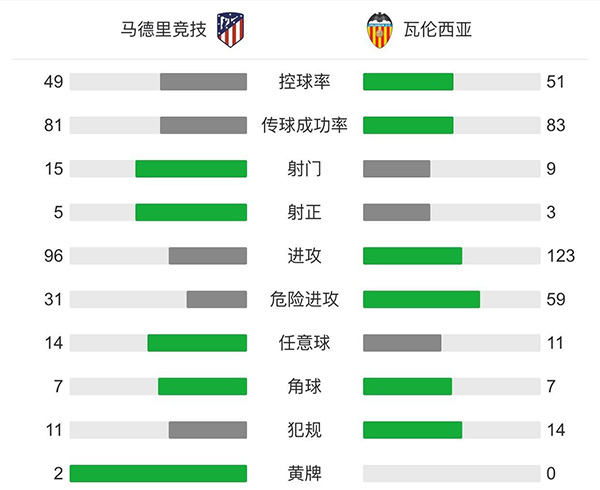The width and height of the screenshot is (600, 490).
Task: Click the Valencia club crest
Action: [379, 30]
